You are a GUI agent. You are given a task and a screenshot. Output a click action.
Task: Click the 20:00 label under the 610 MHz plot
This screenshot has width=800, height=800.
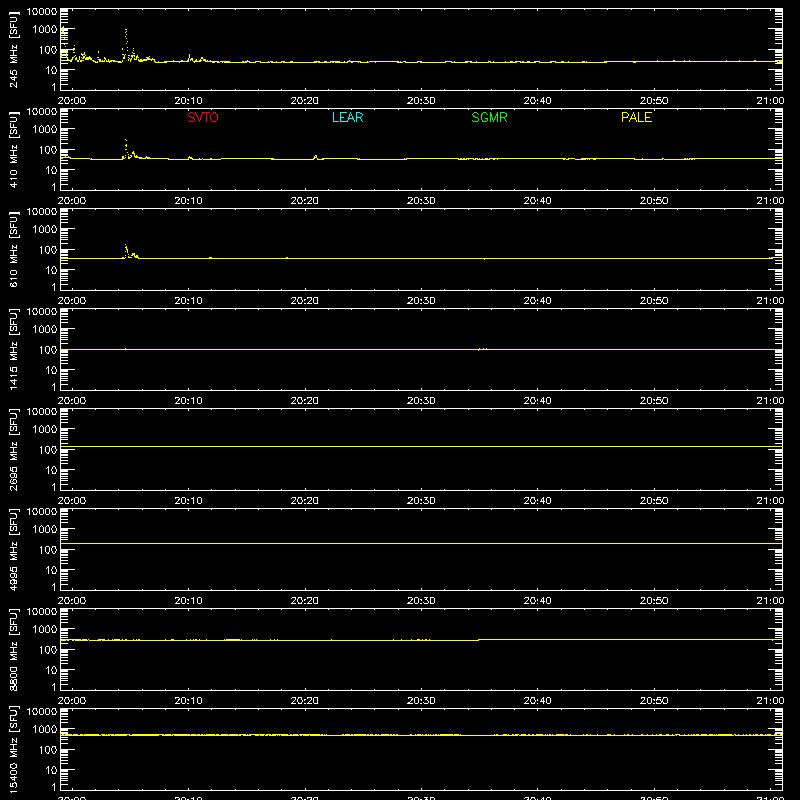72,301
